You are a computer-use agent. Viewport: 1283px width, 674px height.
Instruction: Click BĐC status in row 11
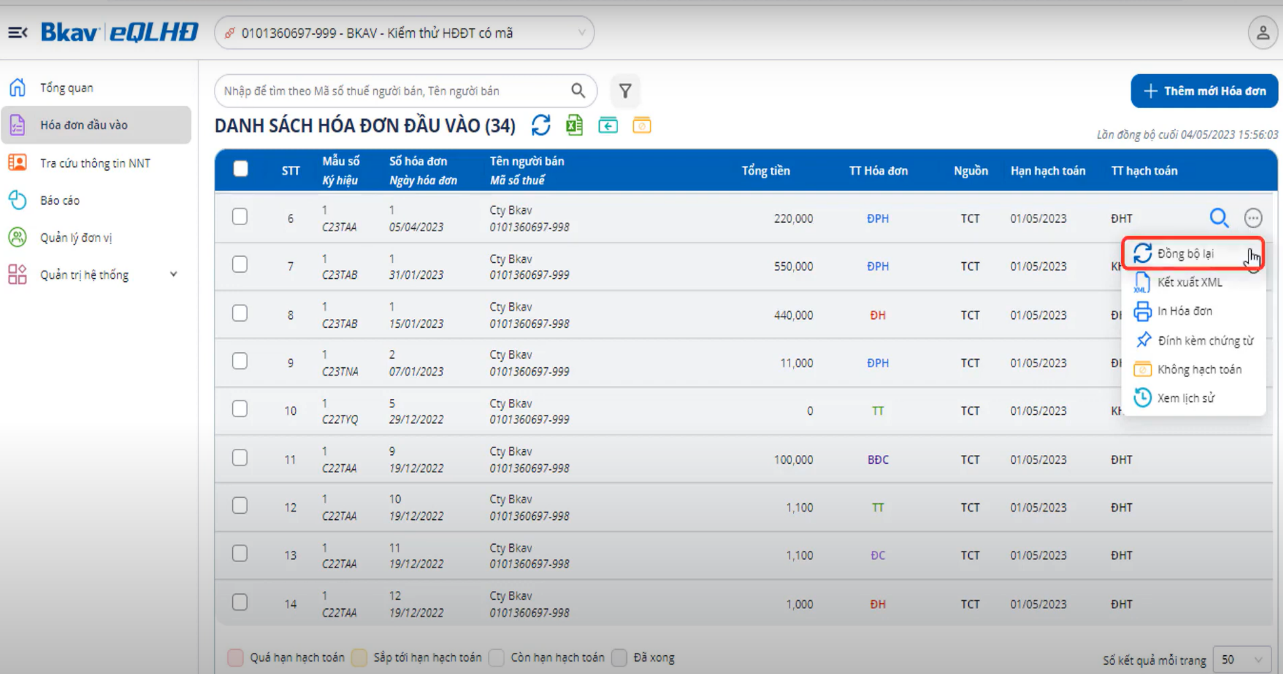click(878, 460)
